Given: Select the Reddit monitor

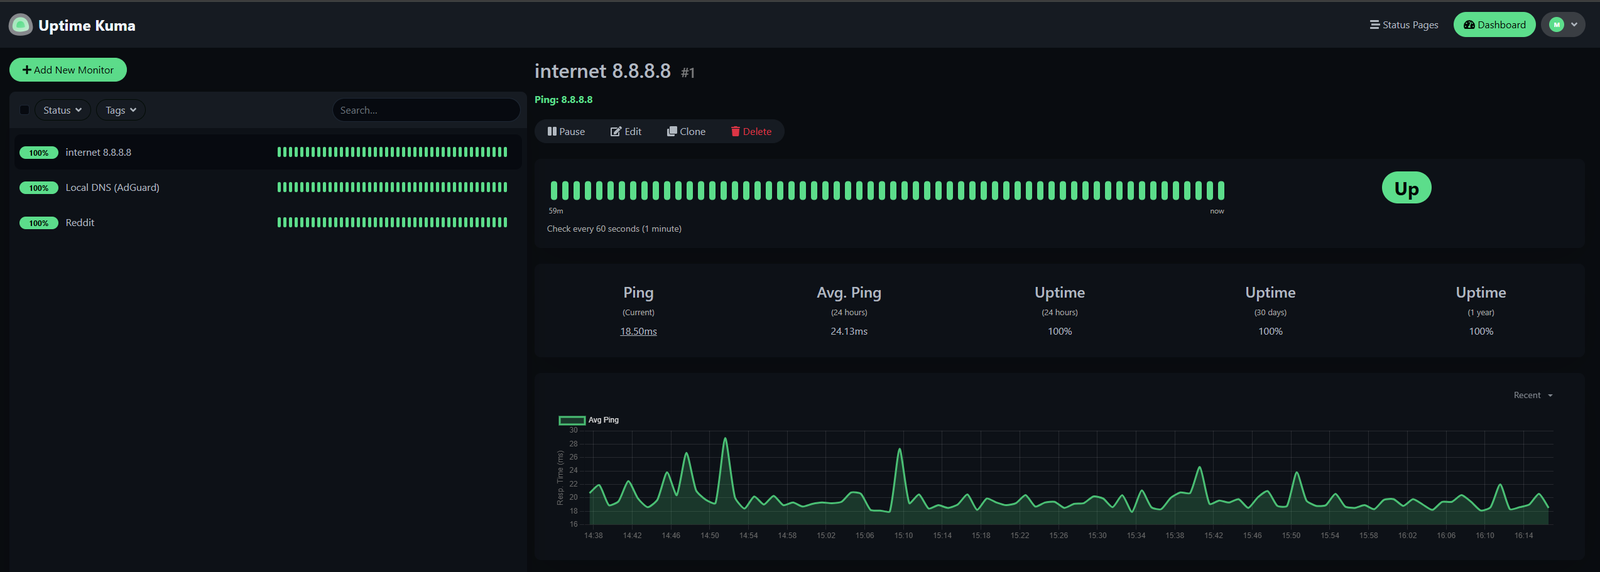Looking at the screenshot, I should [x=266, y=222].
